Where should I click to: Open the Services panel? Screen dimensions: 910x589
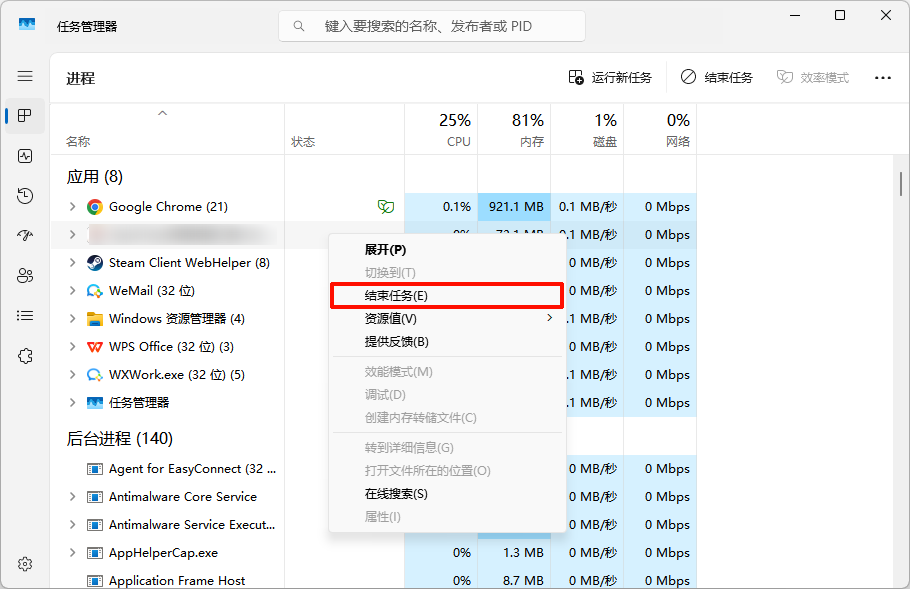point(25,355)
